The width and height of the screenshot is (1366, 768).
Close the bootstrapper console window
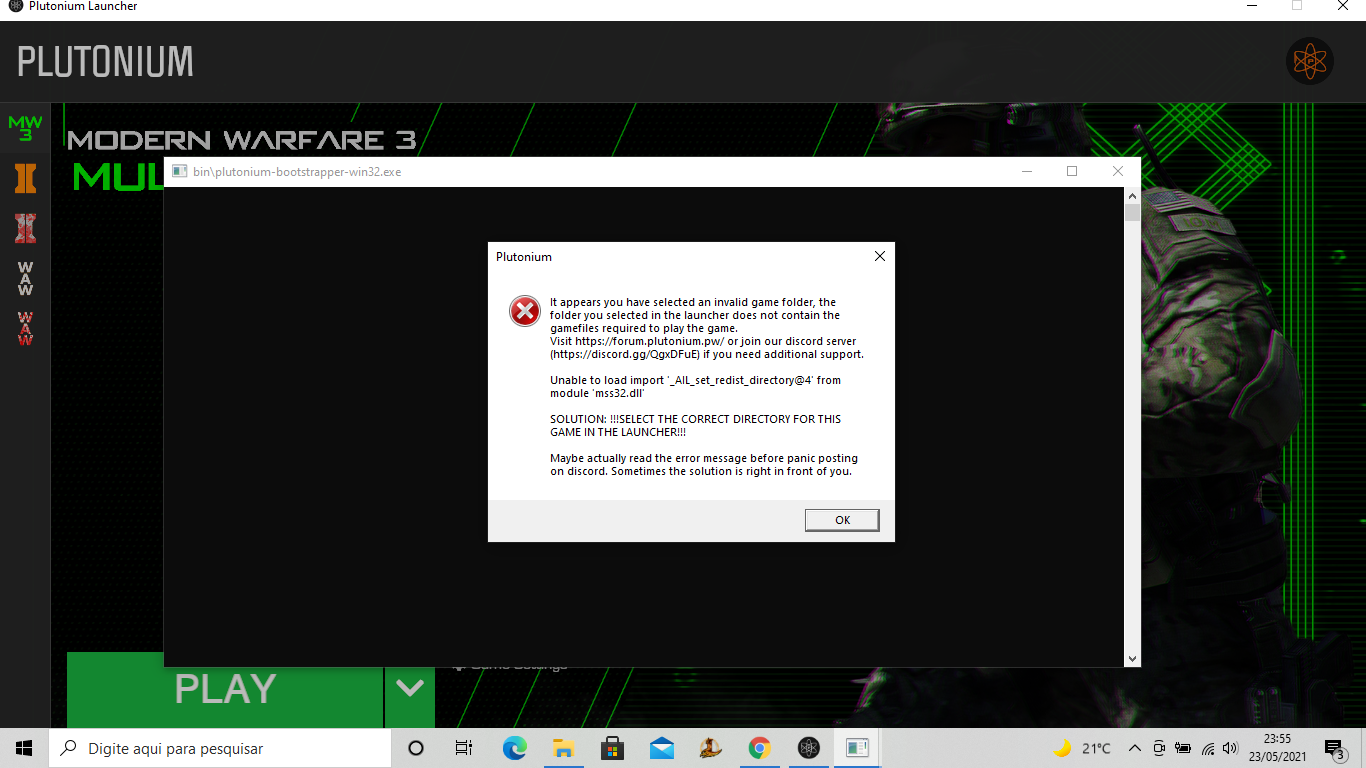coord(1118,171)
